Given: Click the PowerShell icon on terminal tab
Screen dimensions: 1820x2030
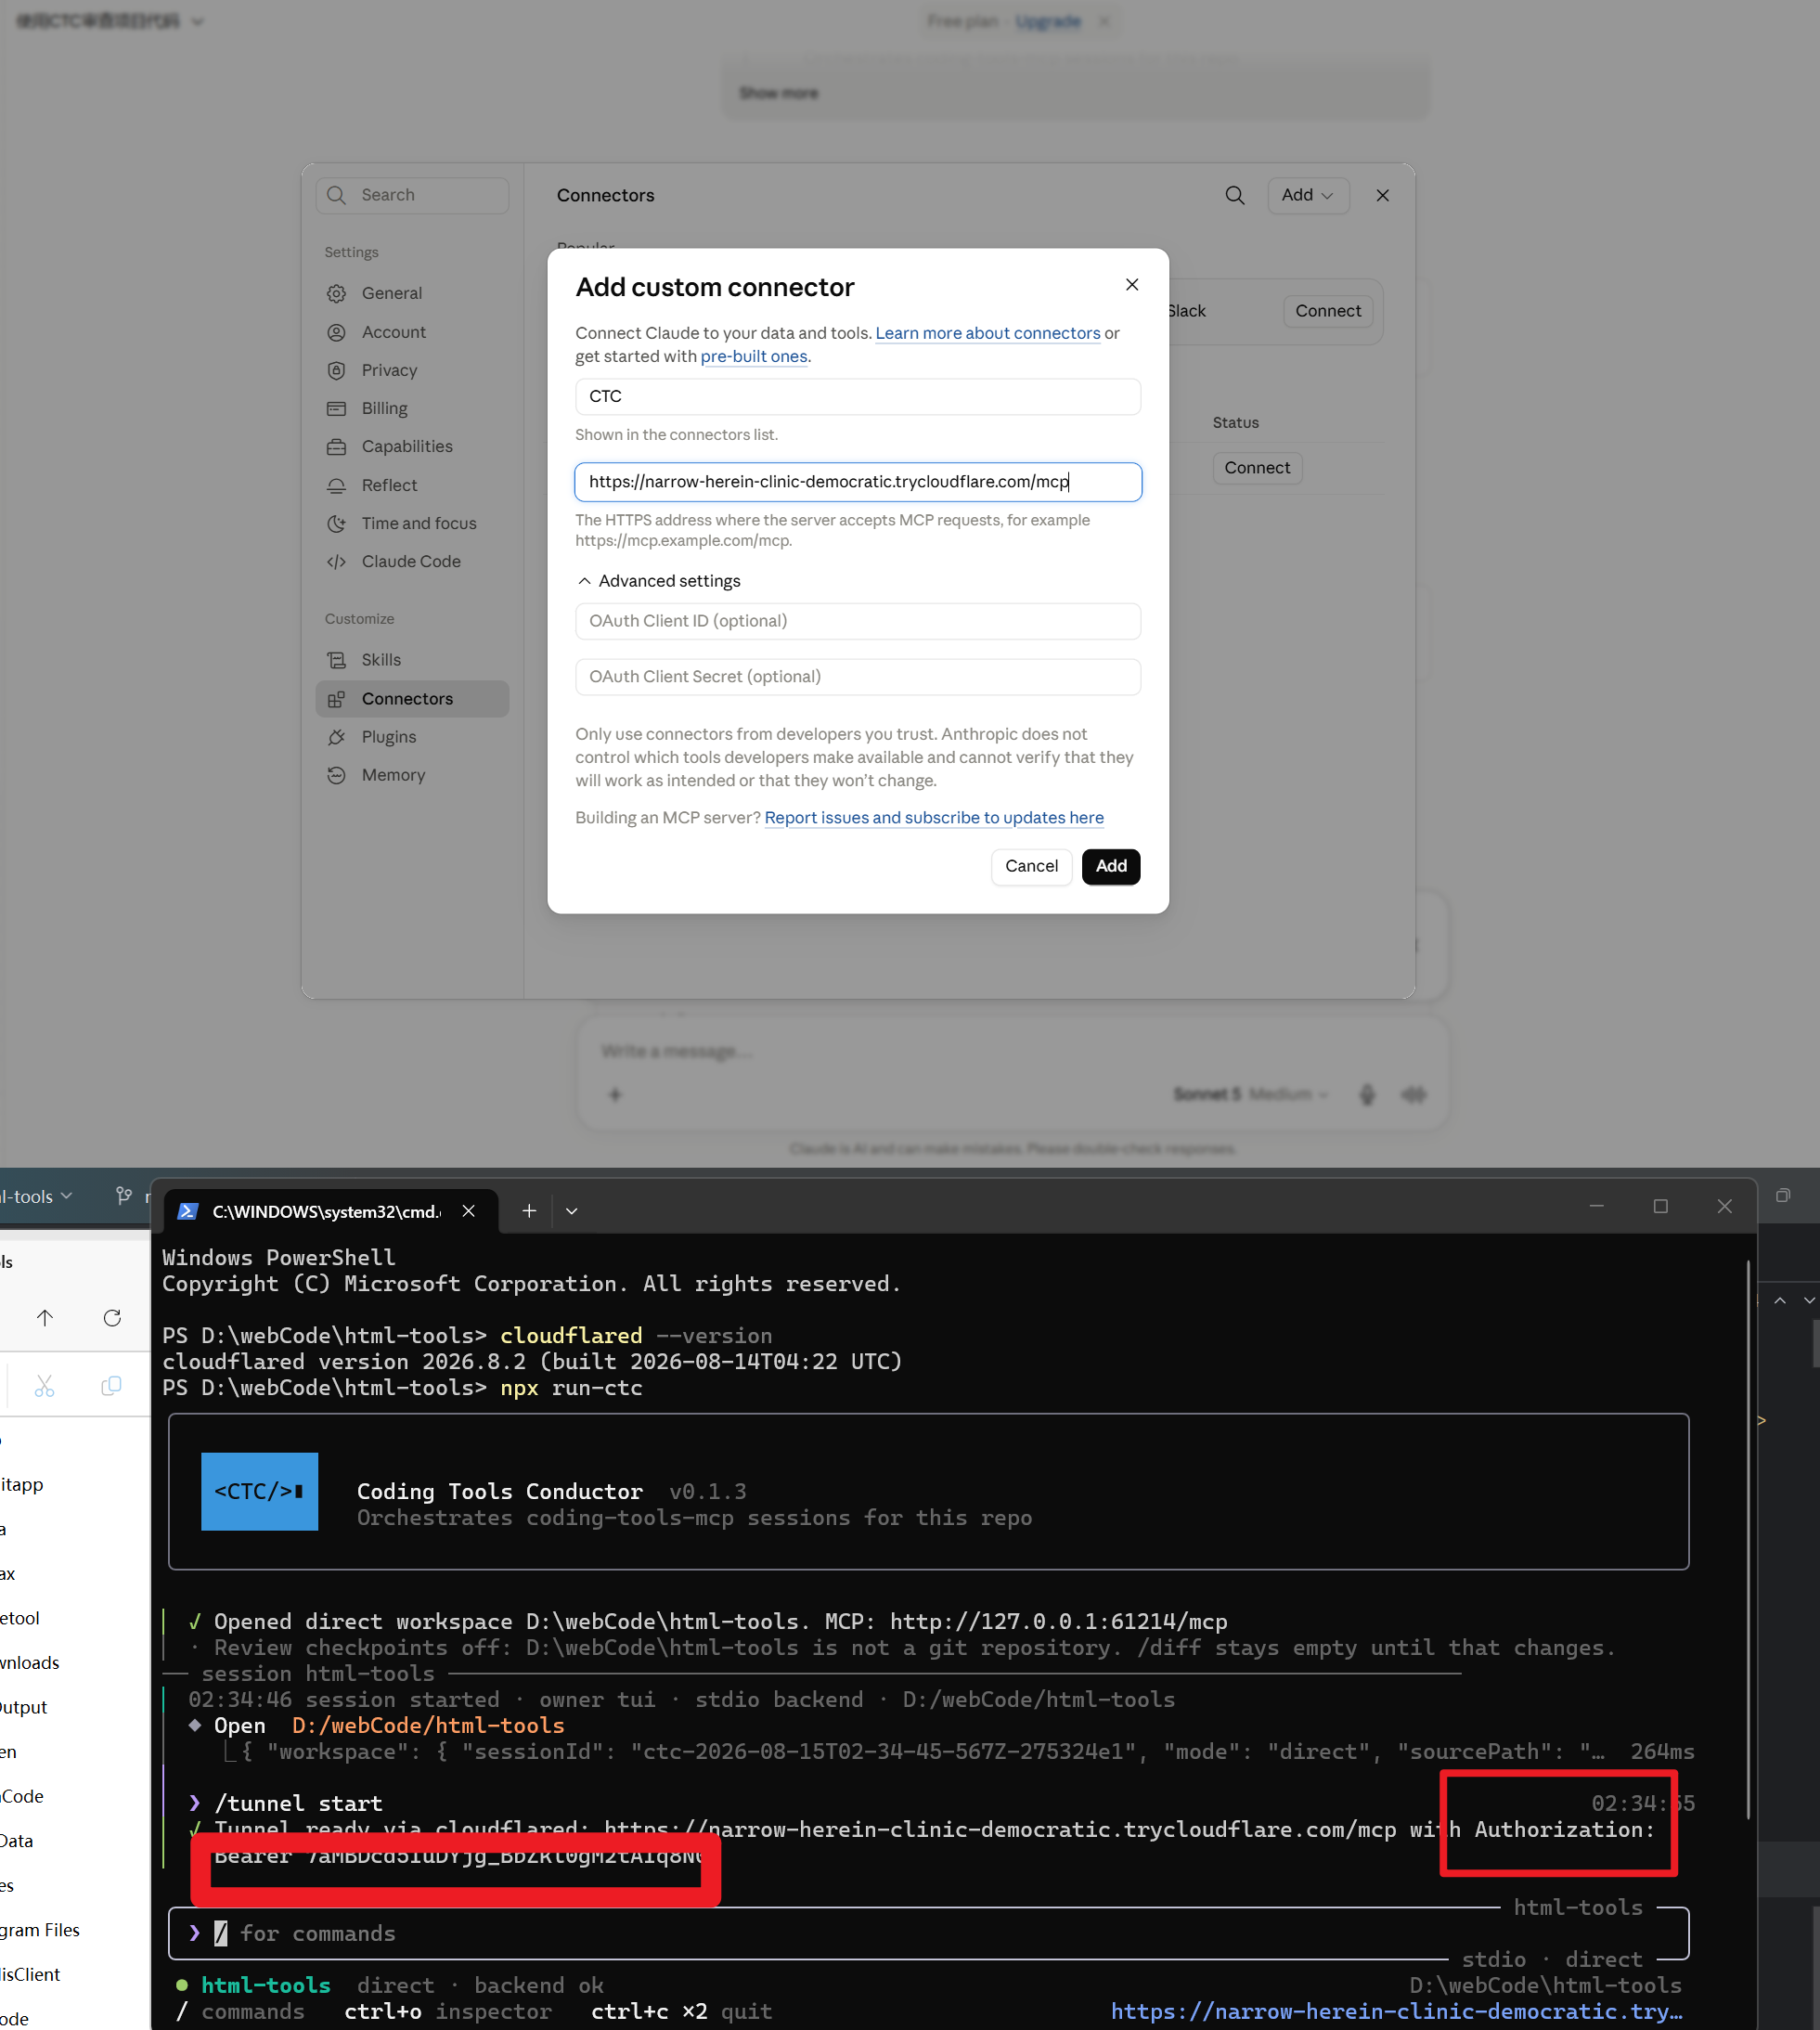Looking at the screenshot, I should coord(187,1211).
